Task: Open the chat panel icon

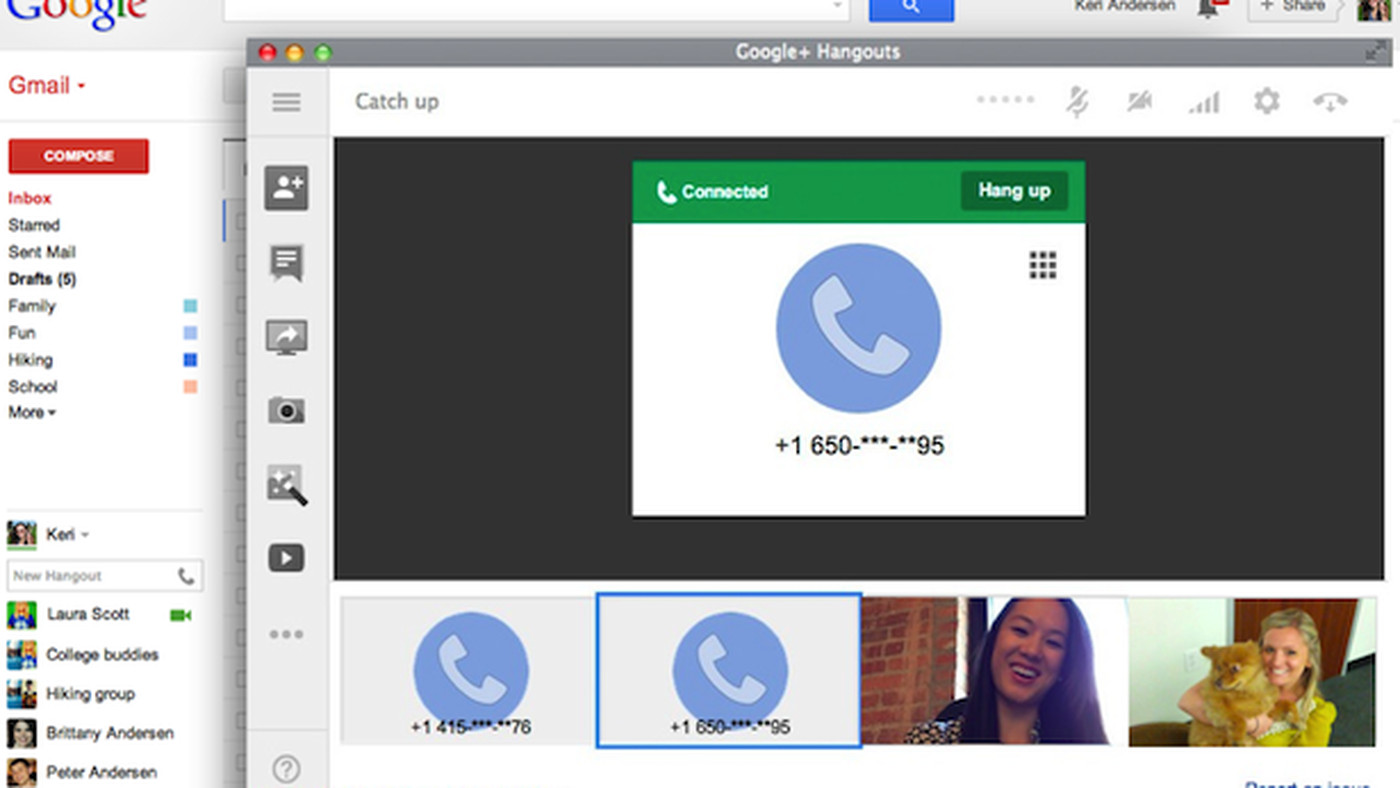Action: 286,263
